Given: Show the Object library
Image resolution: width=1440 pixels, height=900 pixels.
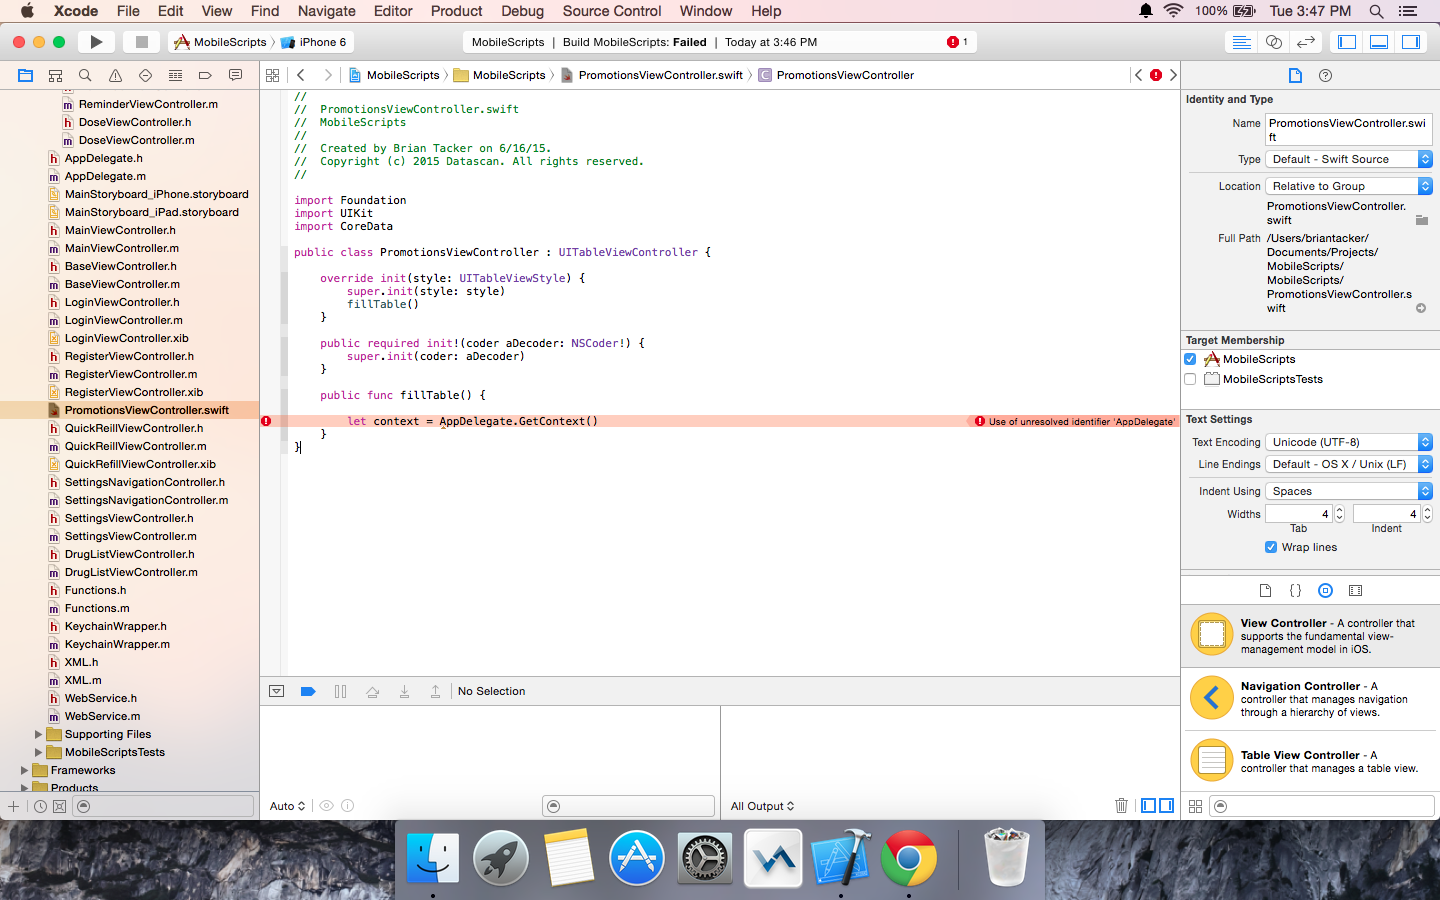Looking at the screenshot, I should (1325, 591).
